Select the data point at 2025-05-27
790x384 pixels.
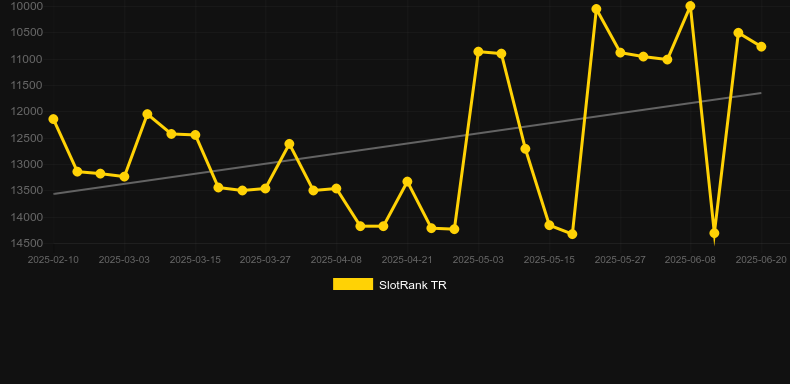click(620, 52)
